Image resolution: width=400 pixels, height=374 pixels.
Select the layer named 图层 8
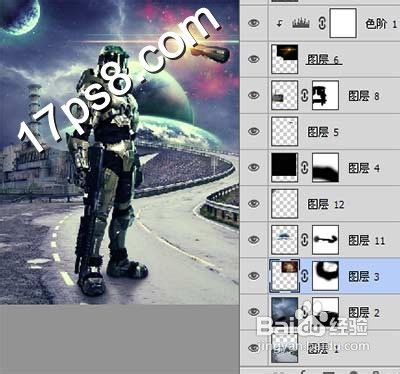[364, 96]
